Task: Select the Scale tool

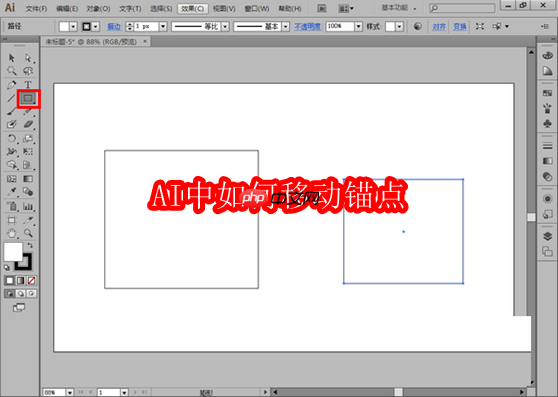Action: click(28, 138)
